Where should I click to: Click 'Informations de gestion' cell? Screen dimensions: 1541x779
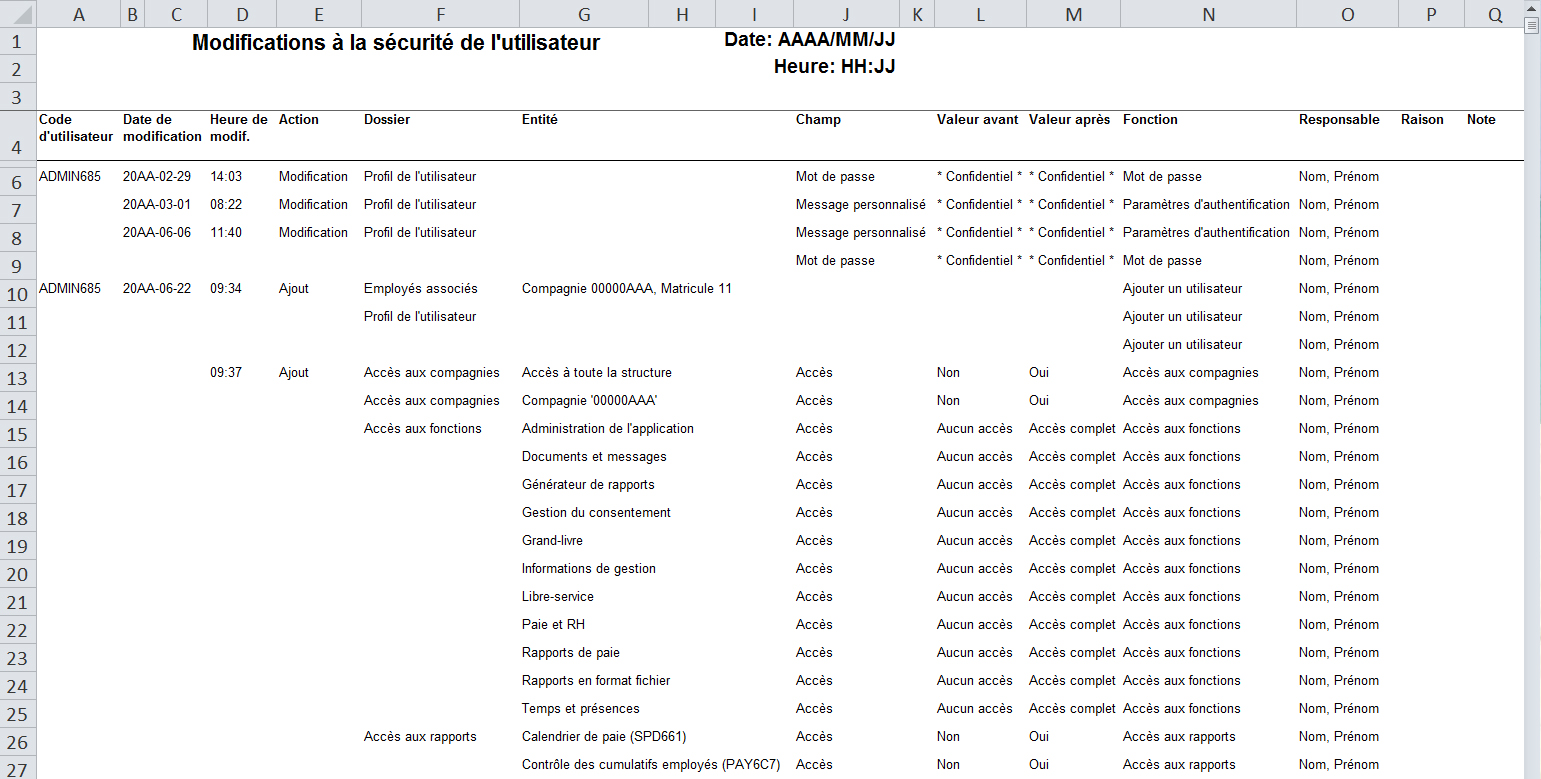coord(589,569)
